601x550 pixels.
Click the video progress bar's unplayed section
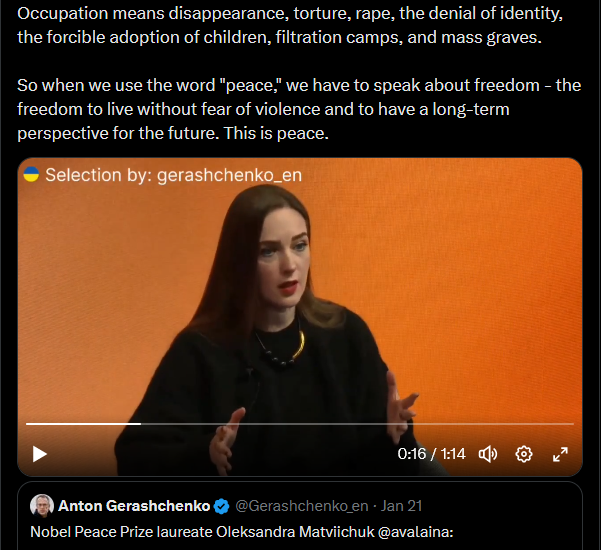357,424
